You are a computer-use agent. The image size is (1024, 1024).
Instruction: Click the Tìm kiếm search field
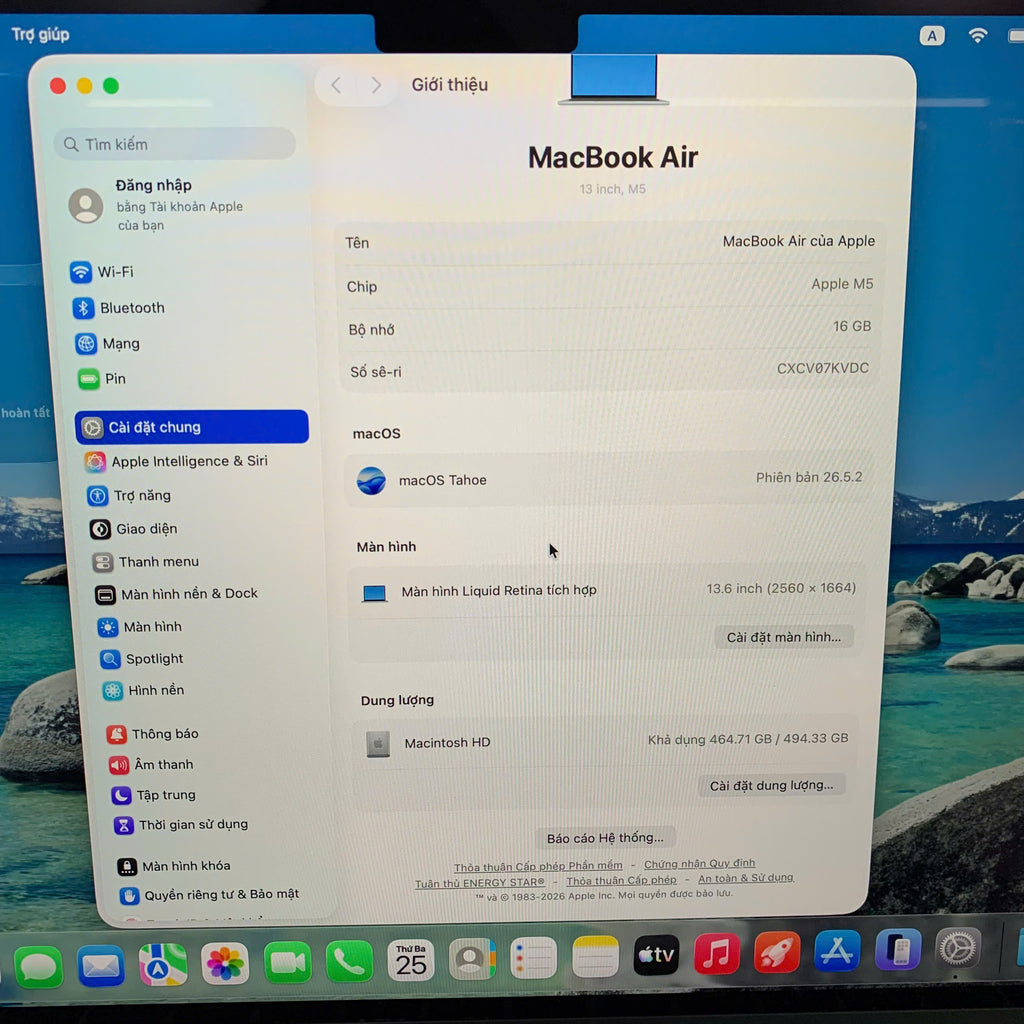pos(174,144)
